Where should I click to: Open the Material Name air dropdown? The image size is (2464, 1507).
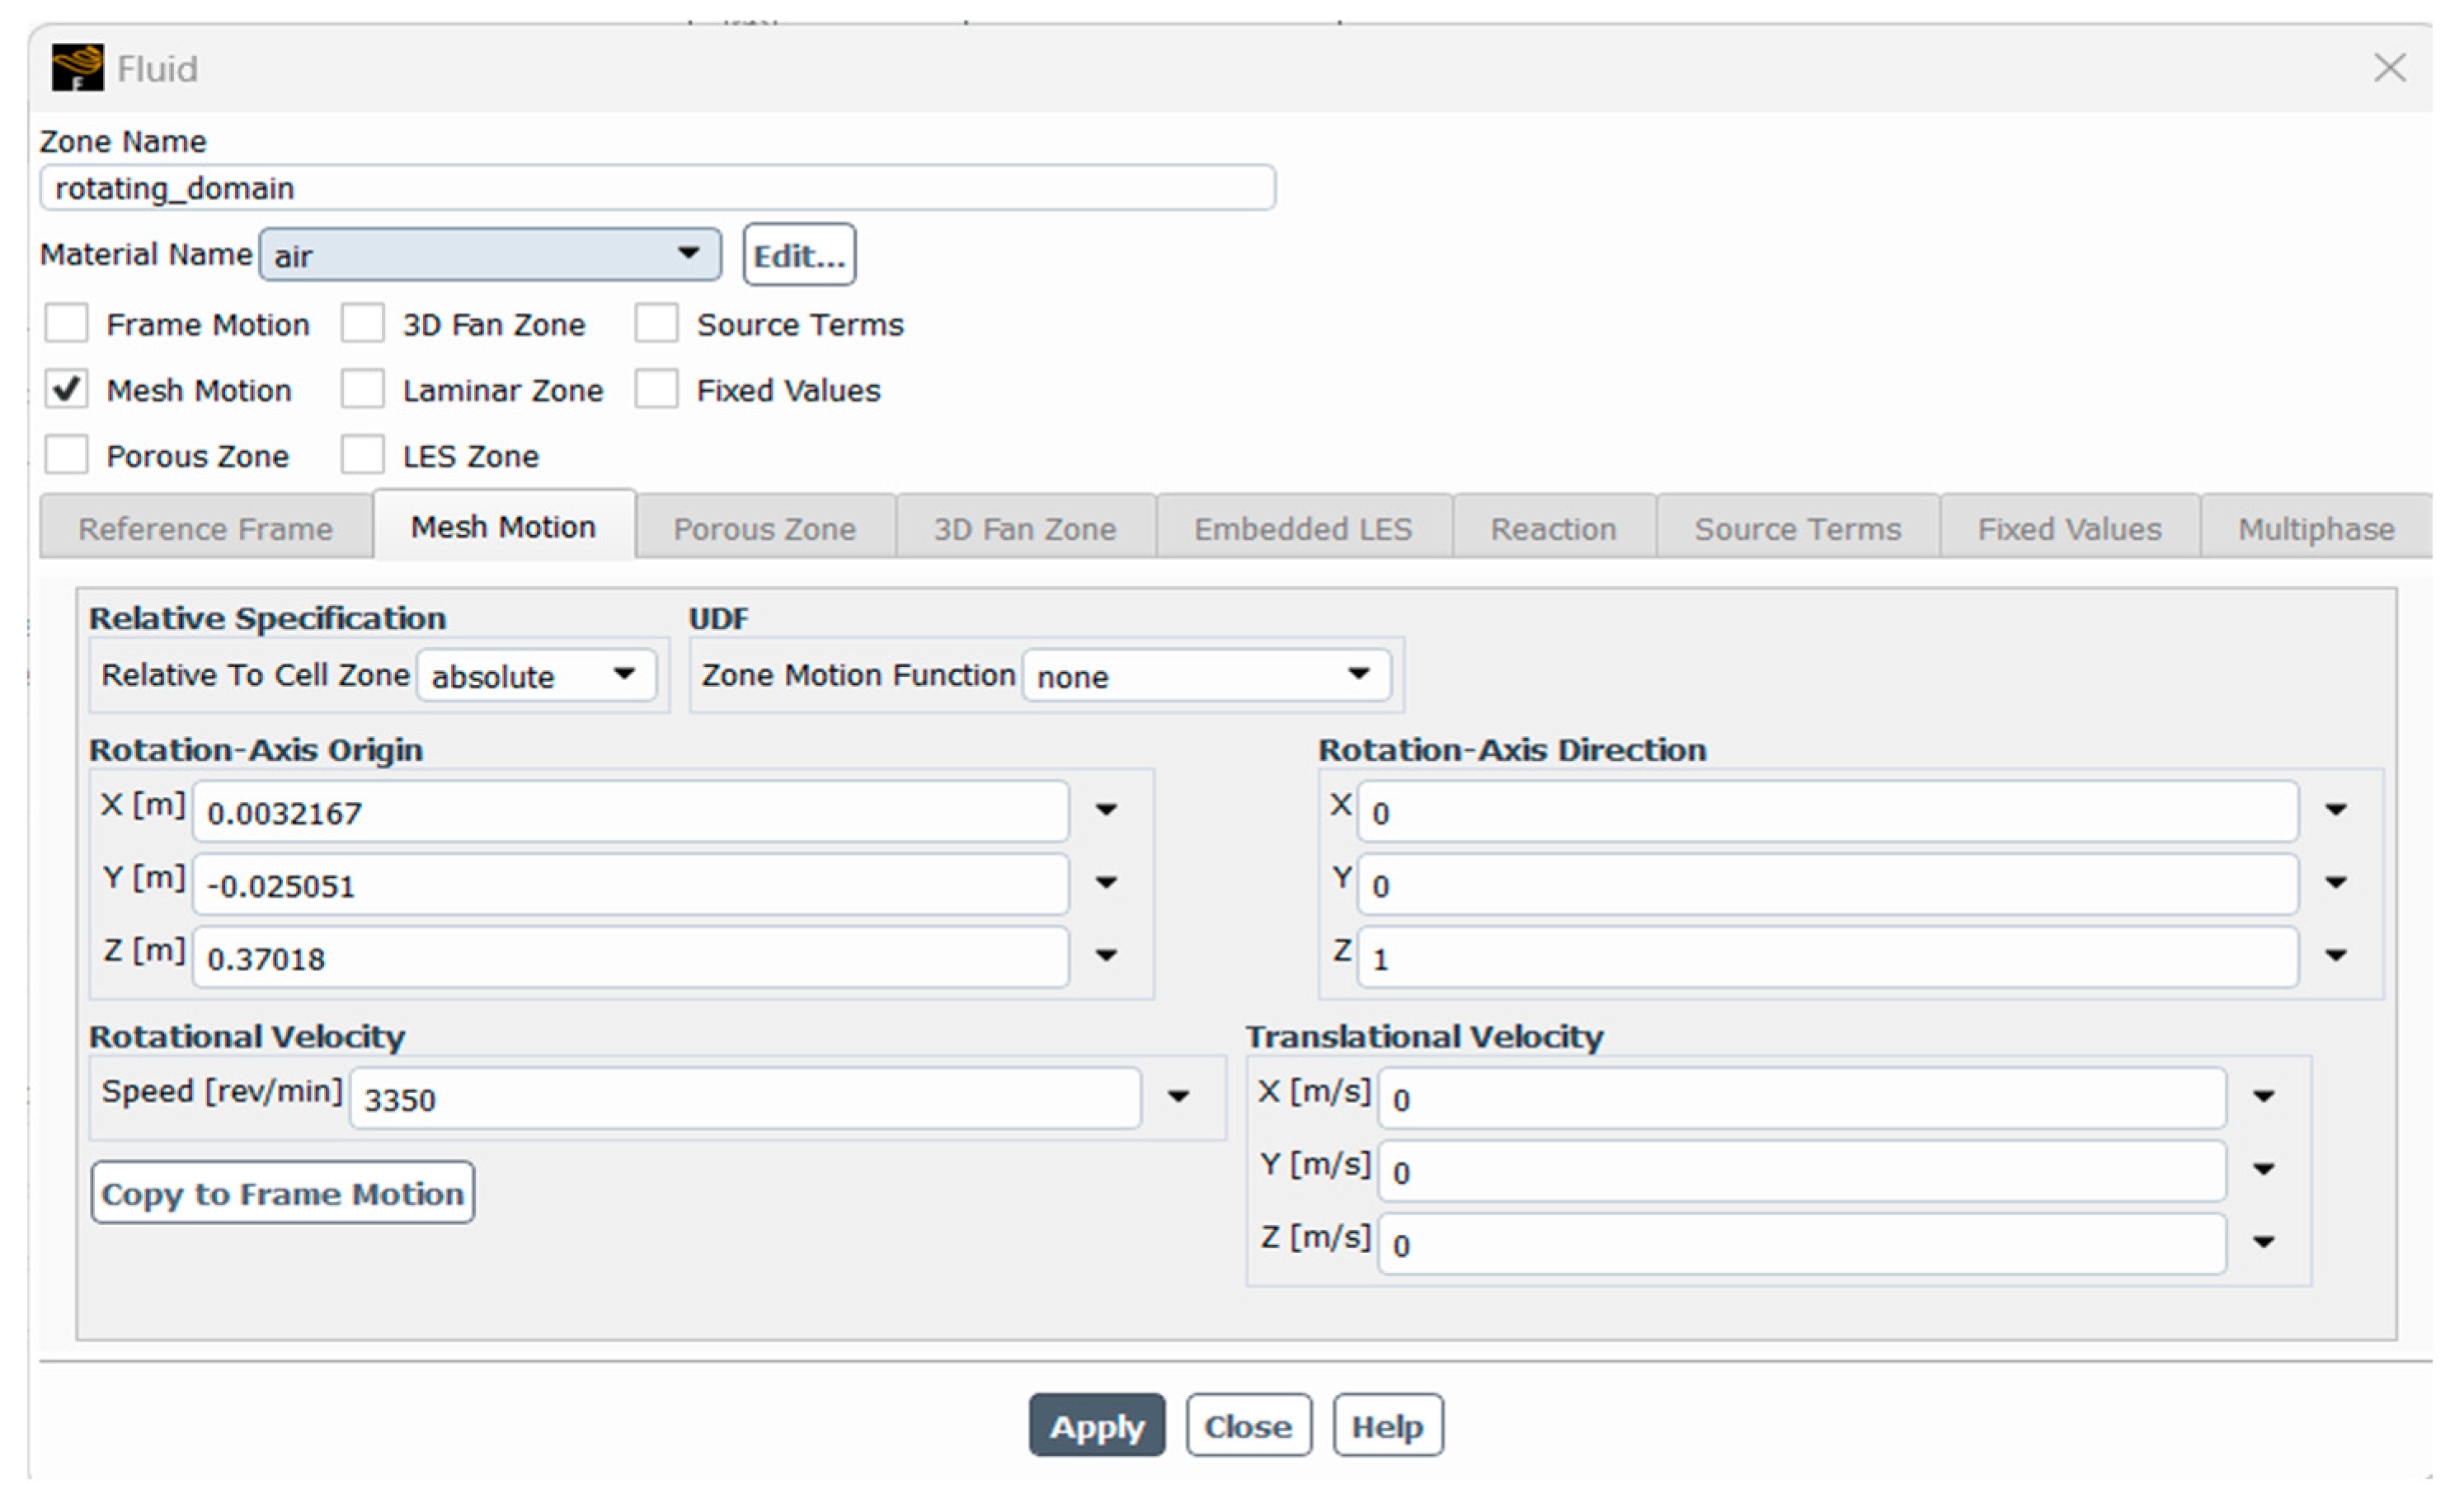[x=490, y=255]
